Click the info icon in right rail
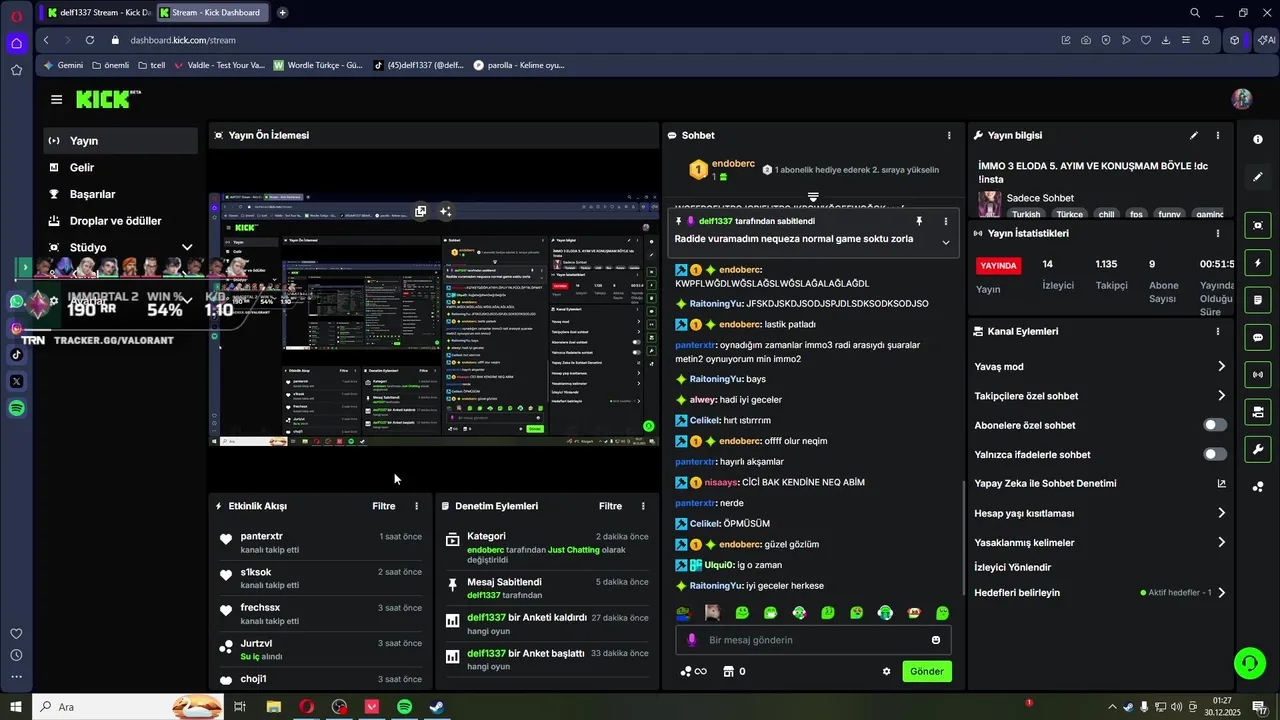 coord(1258,139)
